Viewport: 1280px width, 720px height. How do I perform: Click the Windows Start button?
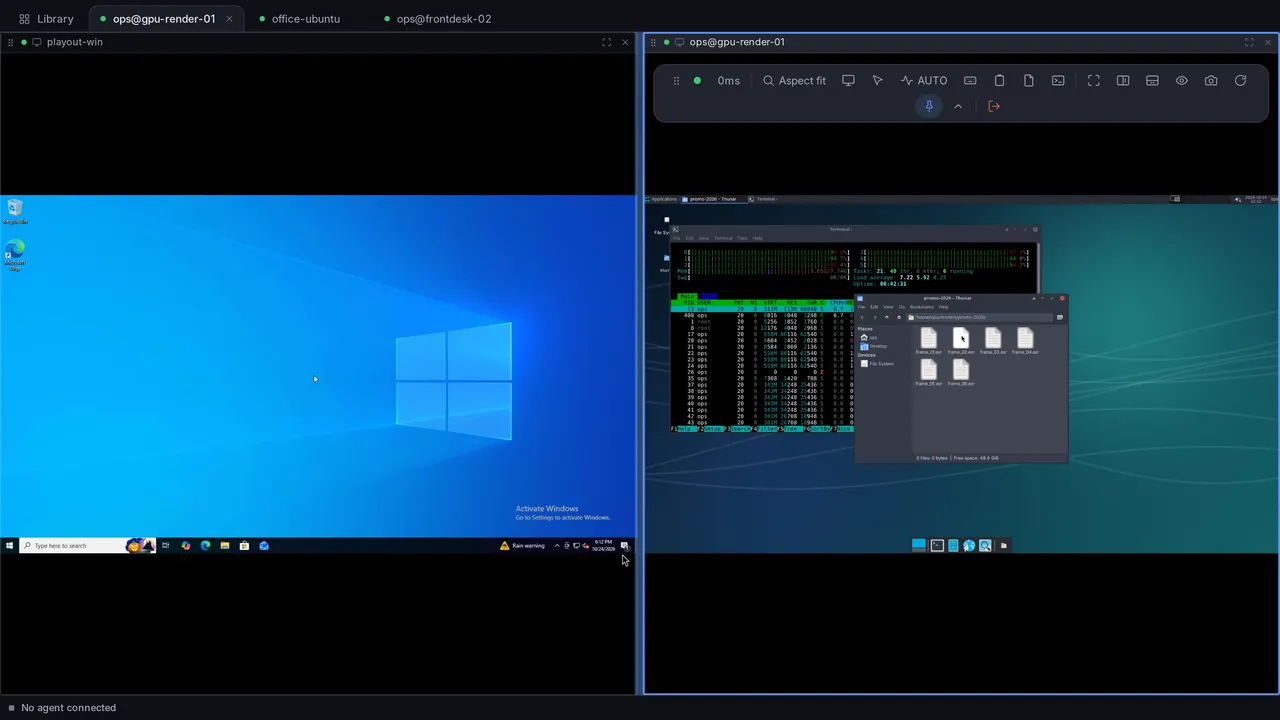pos(10,546)
